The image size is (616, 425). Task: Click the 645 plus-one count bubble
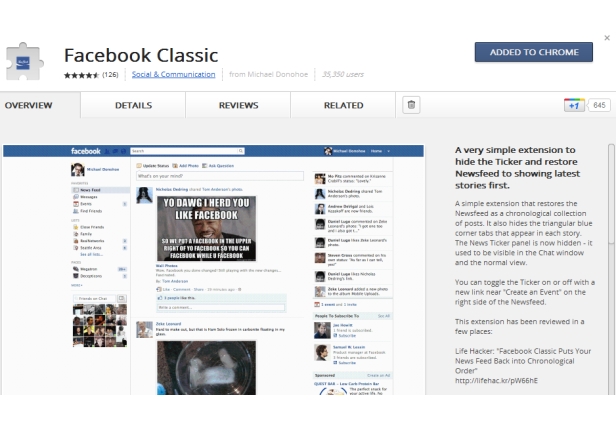[x=599, y=105]
